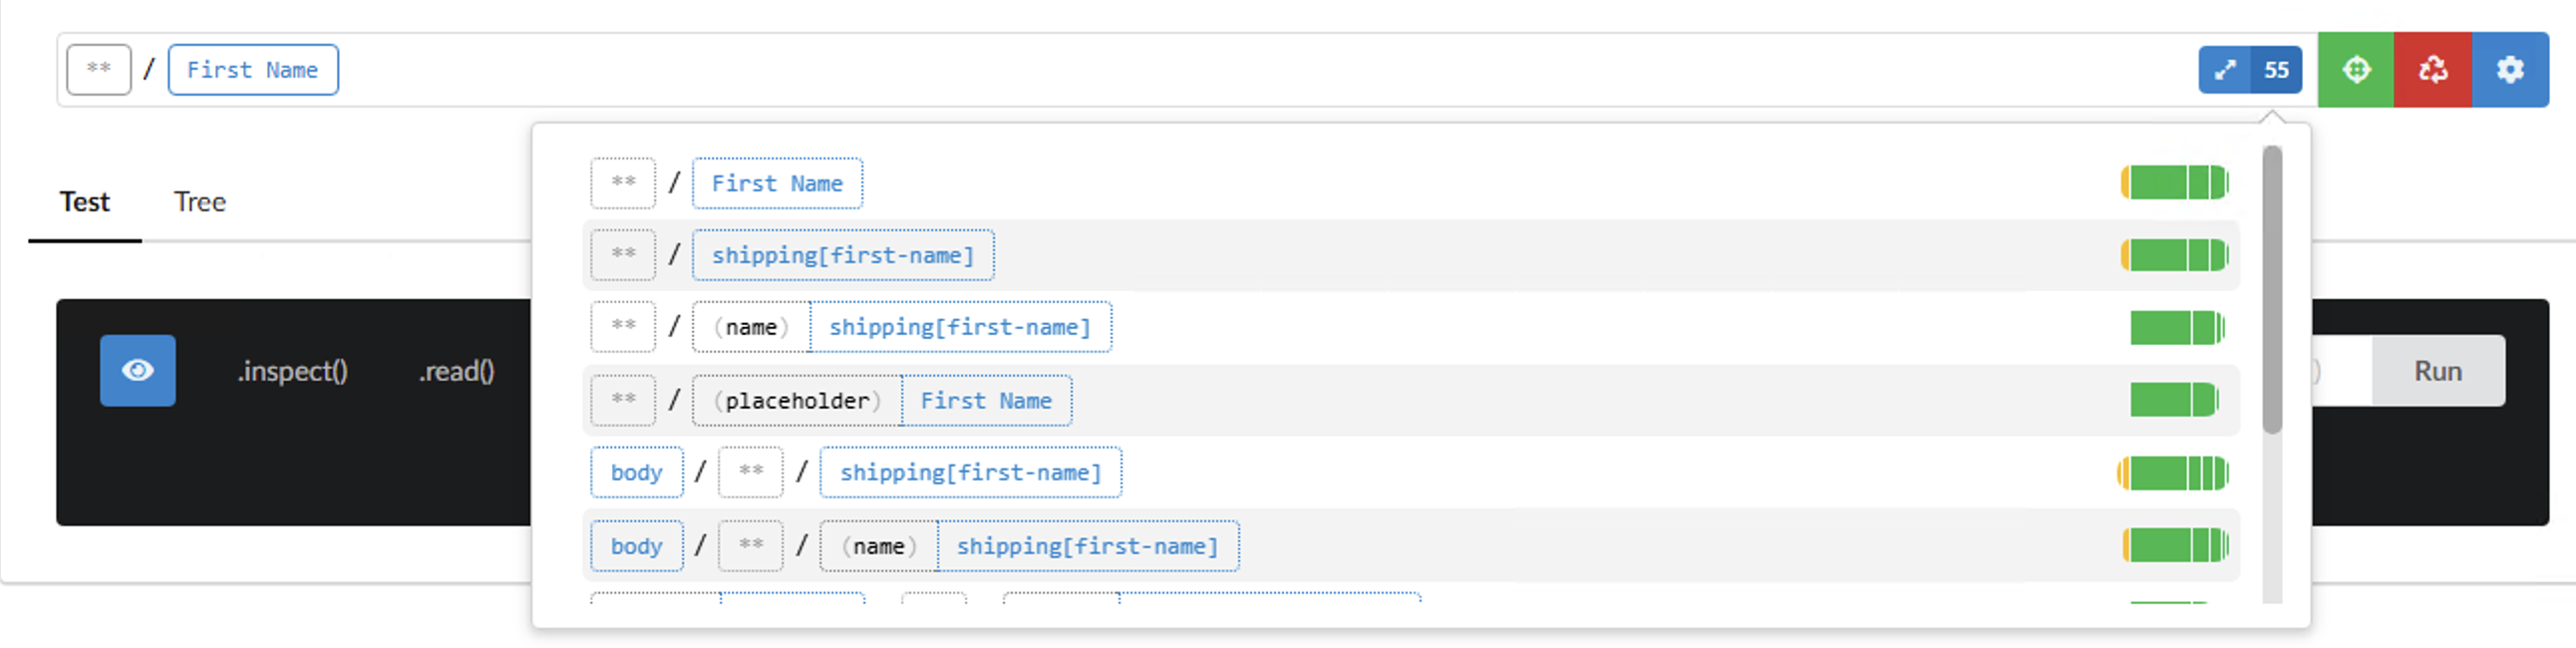Viewport: 2576px width, 648px height.
Task: Select suggestion shipping[first-name] in second row
Action: (842, 255)
